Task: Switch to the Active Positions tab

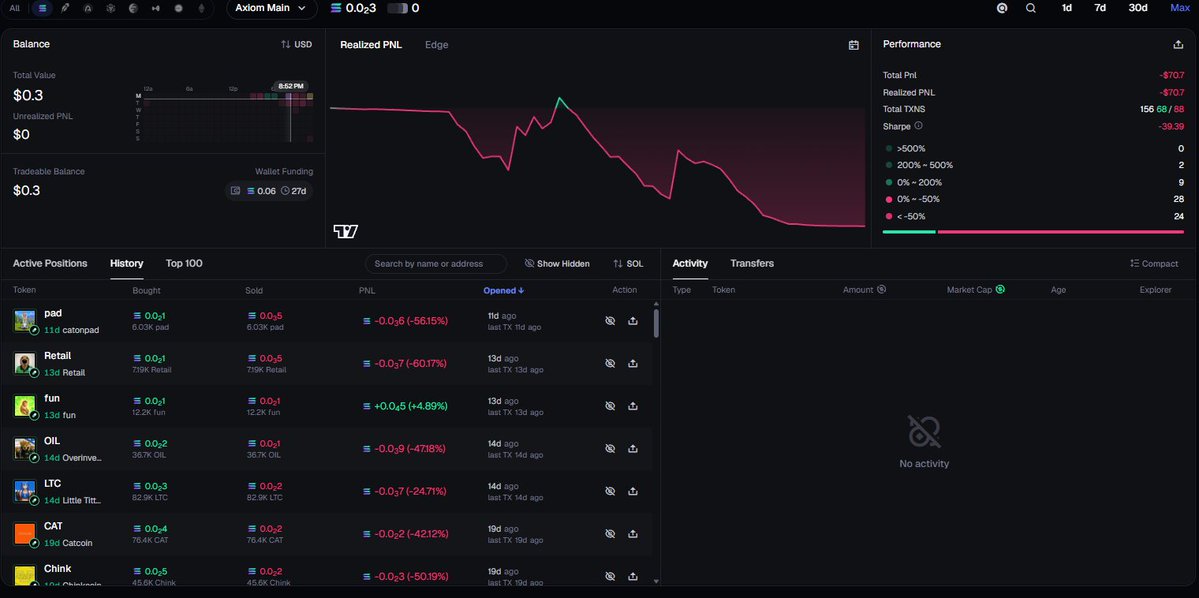Action: pyautogui.click(x=50, y=263)
